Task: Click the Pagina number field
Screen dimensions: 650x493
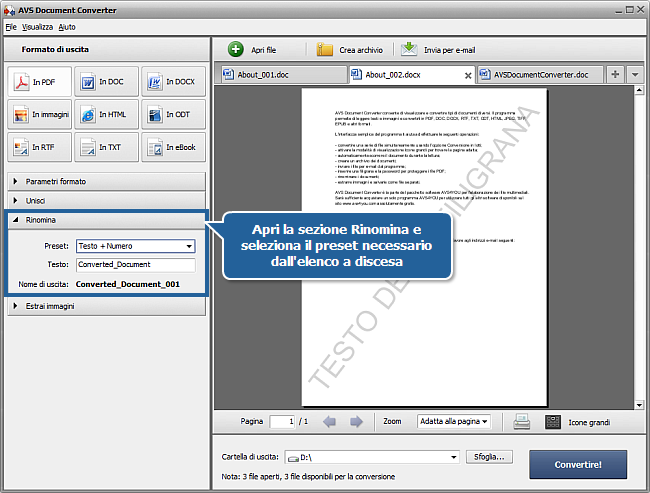Action: click(x=282, y=421)
